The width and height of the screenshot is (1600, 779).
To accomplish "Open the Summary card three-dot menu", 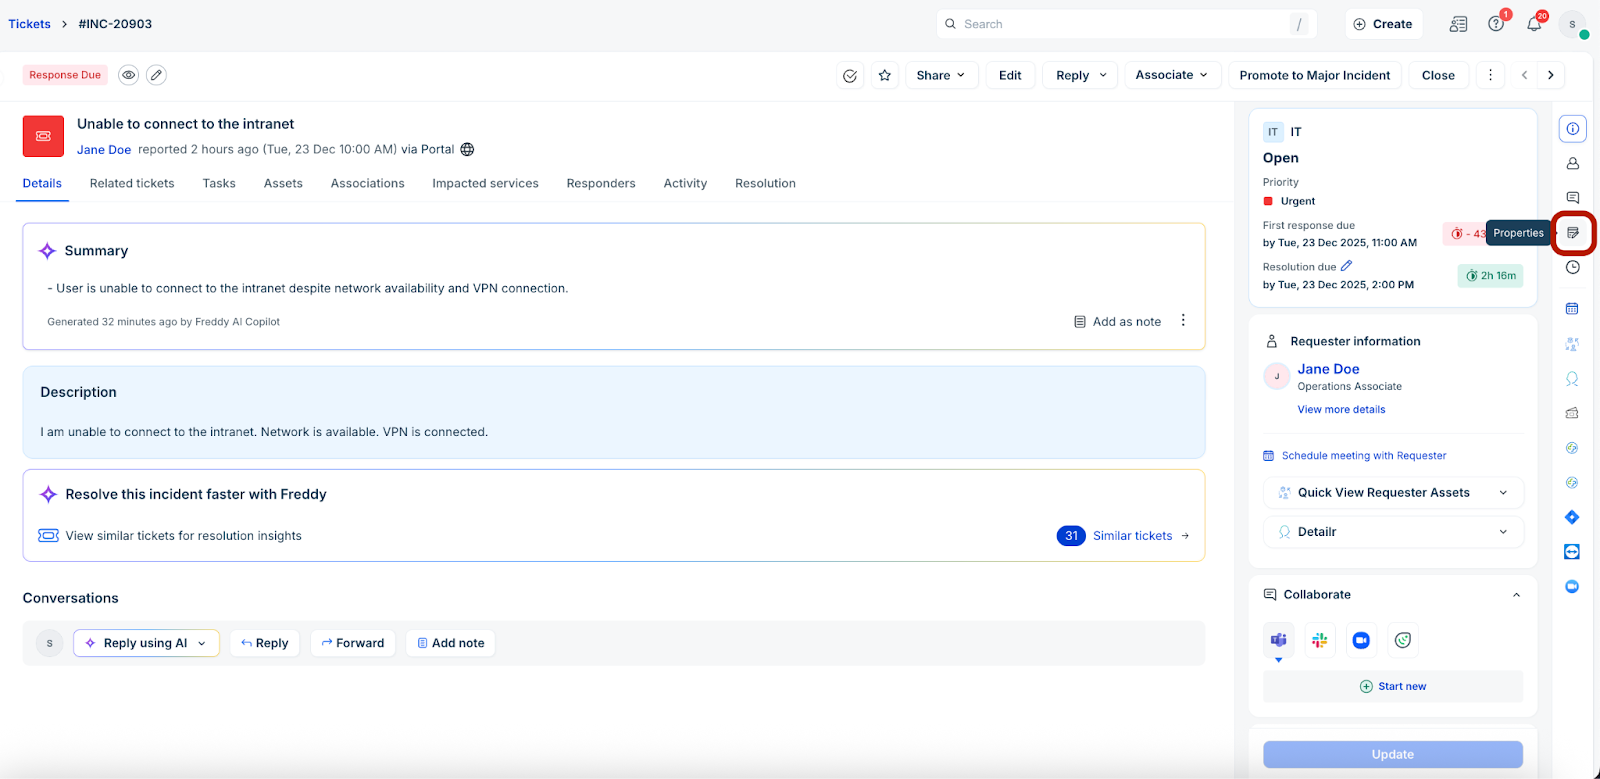I will (x=1183, y=320).
